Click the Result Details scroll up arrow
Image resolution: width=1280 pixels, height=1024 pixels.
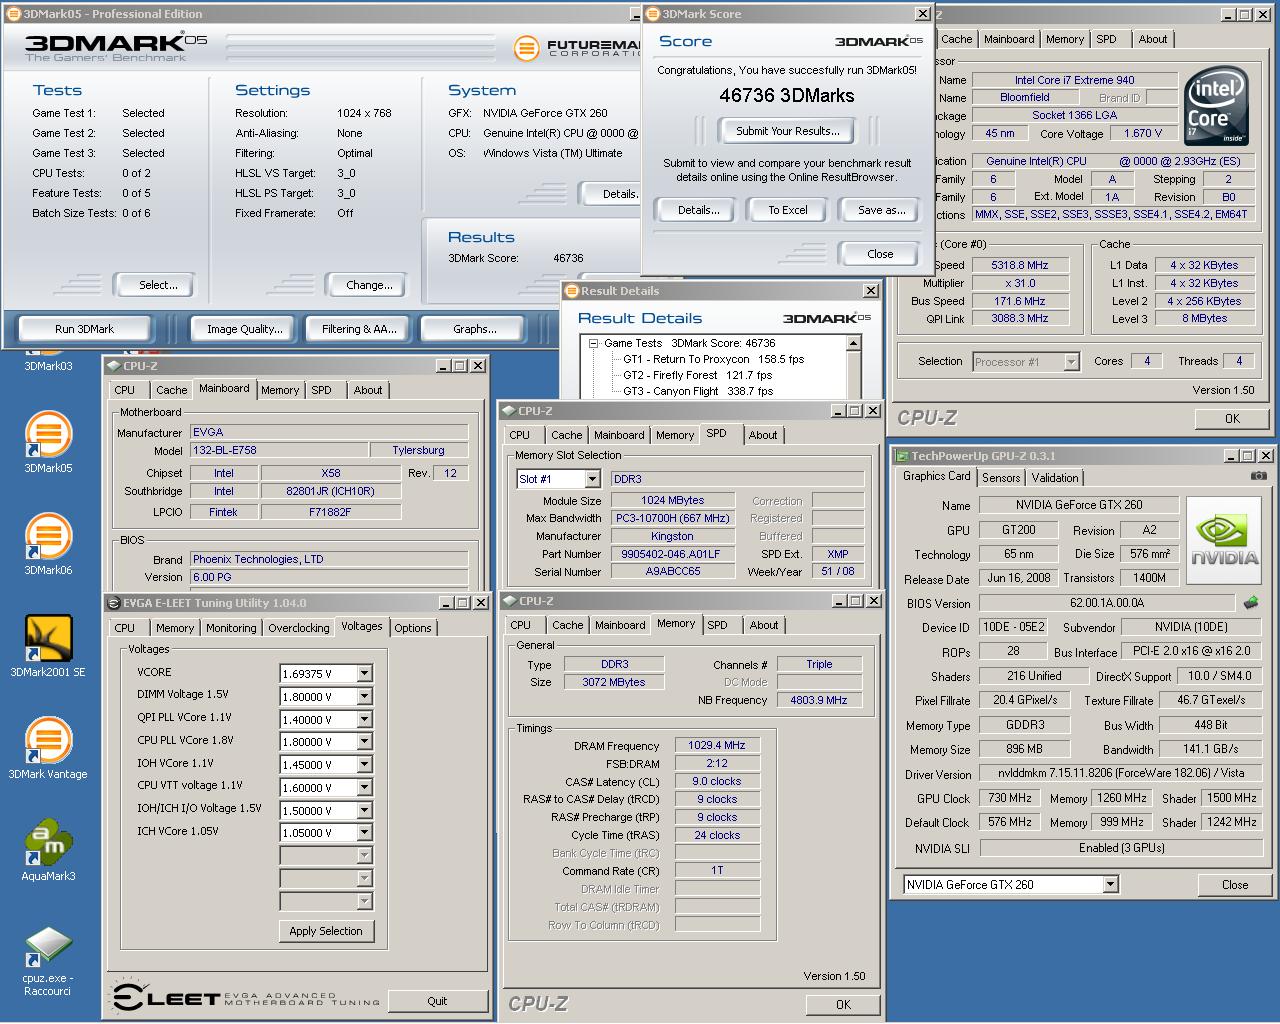tap(853, 343)
